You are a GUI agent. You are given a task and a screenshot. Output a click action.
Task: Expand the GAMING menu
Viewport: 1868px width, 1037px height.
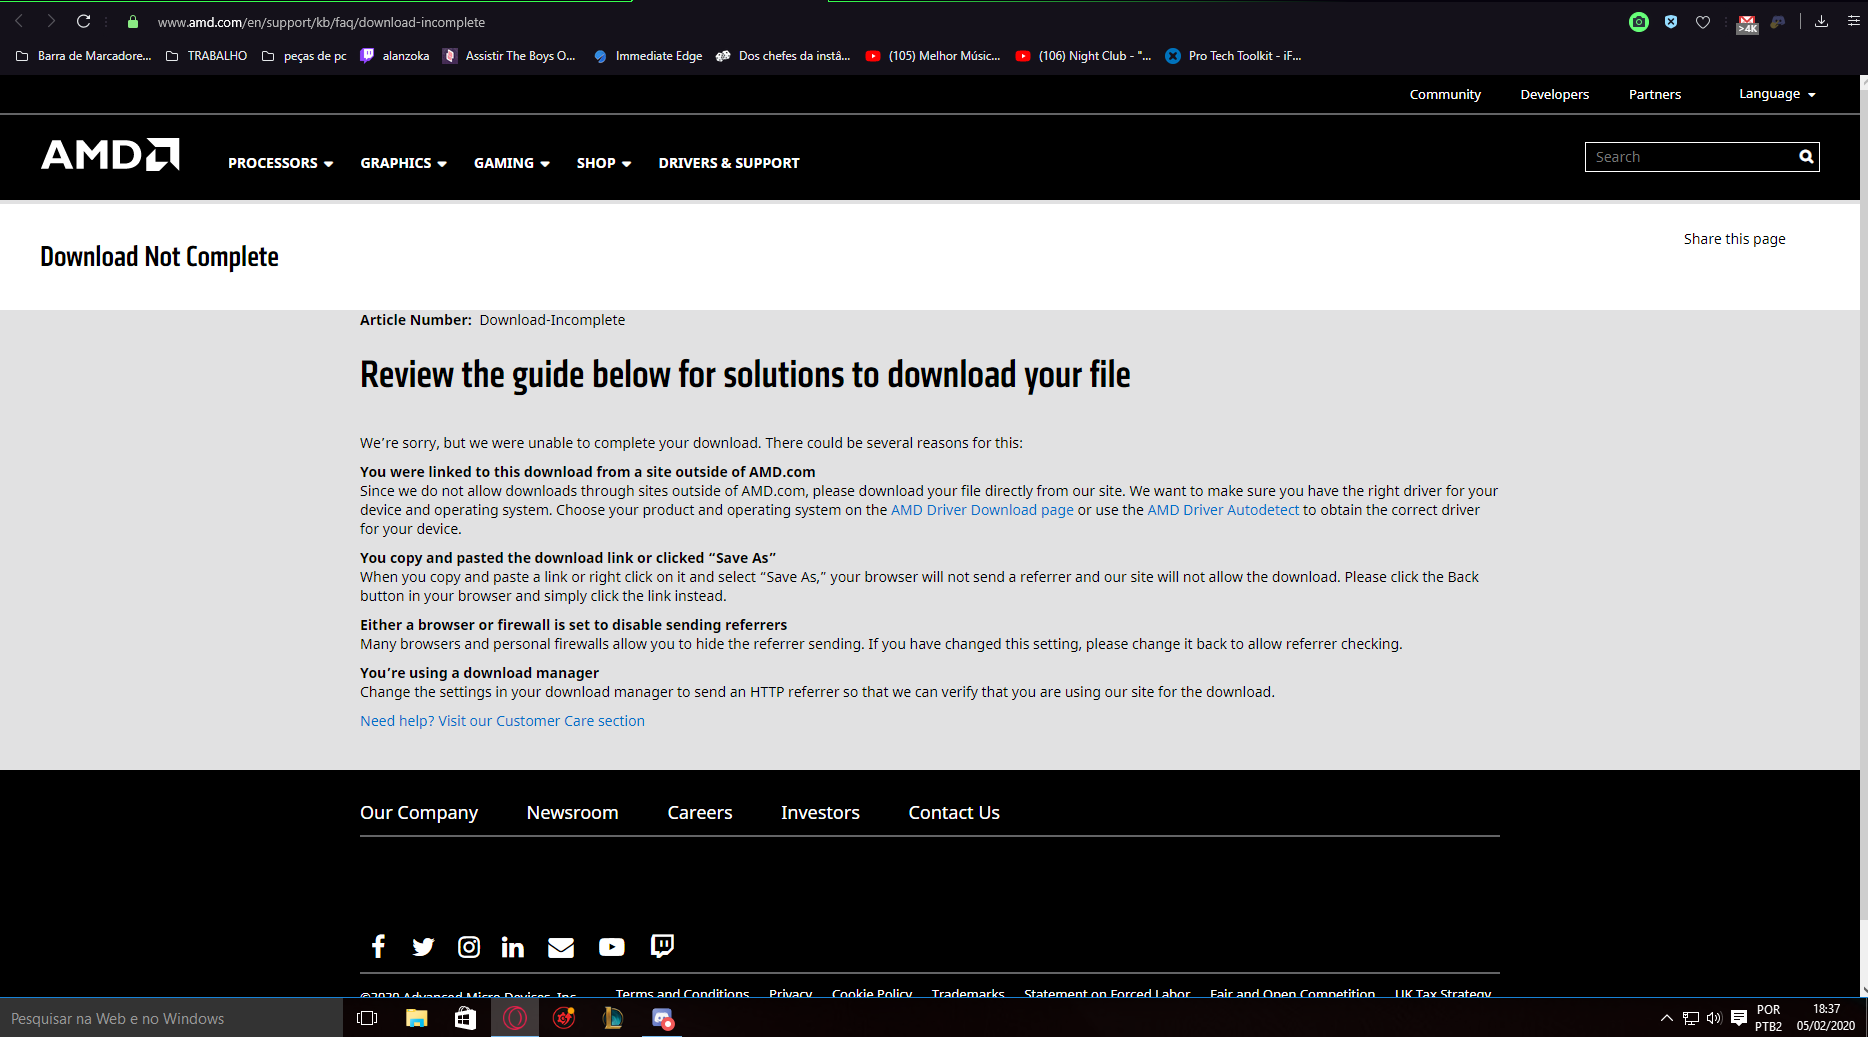511,163
